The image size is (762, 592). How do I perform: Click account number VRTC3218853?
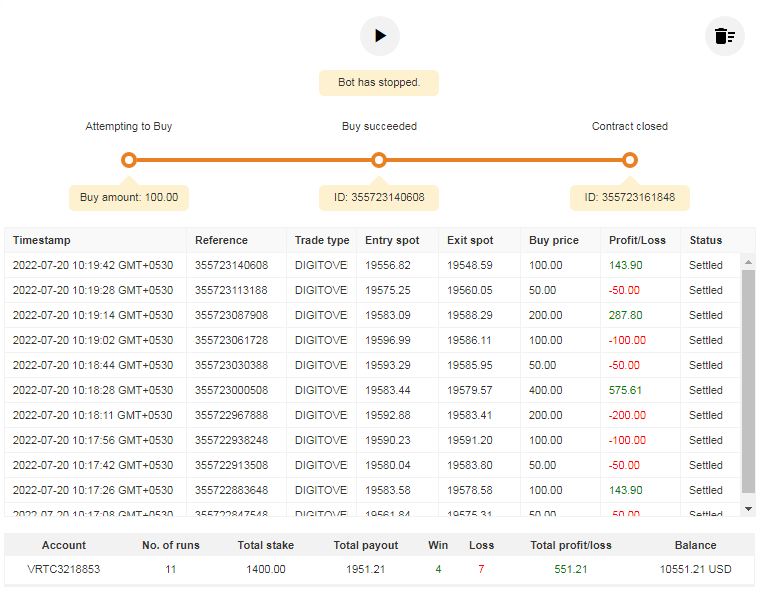click(x=64, y=569)
